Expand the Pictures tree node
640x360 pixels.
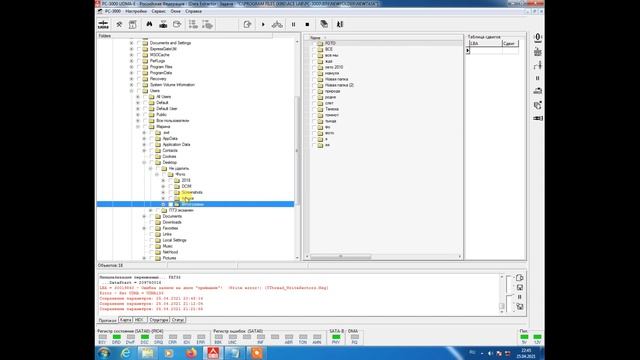point(144,258)
